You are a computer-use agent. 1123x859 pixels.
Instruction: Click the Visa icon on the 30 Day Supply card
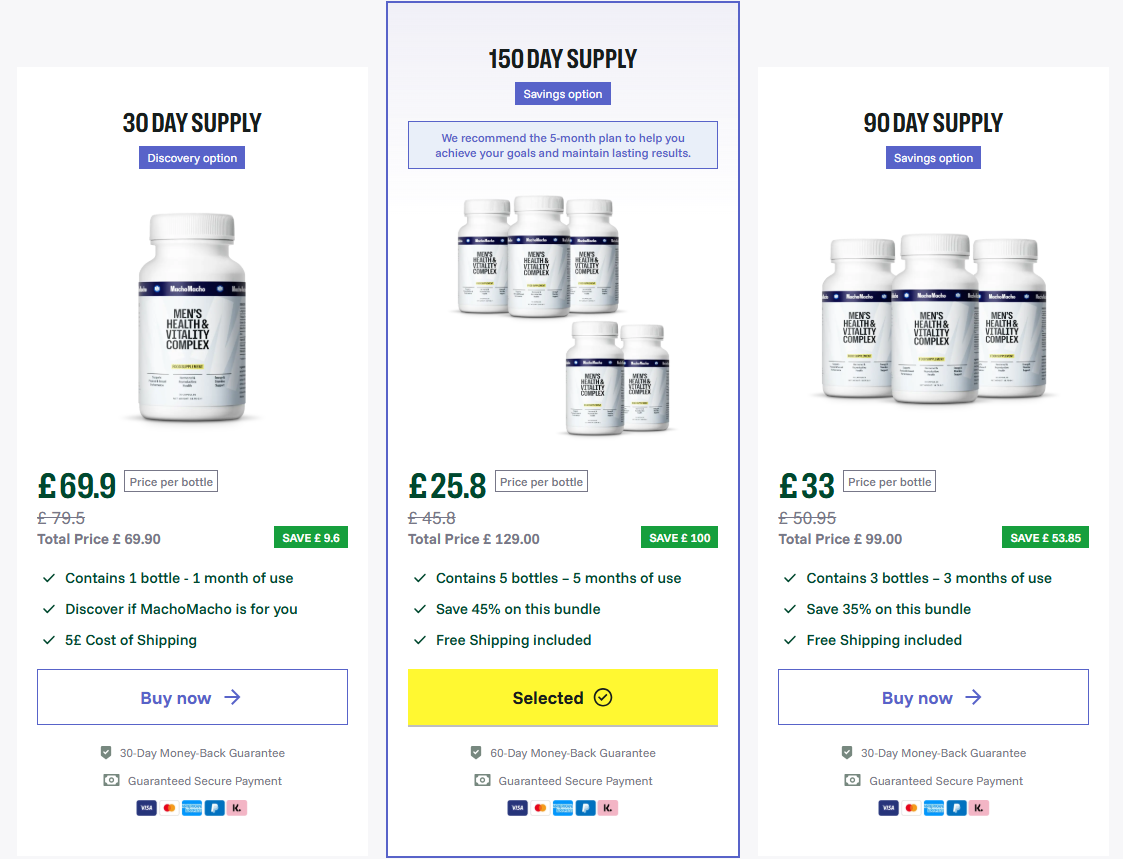point(147,807)
